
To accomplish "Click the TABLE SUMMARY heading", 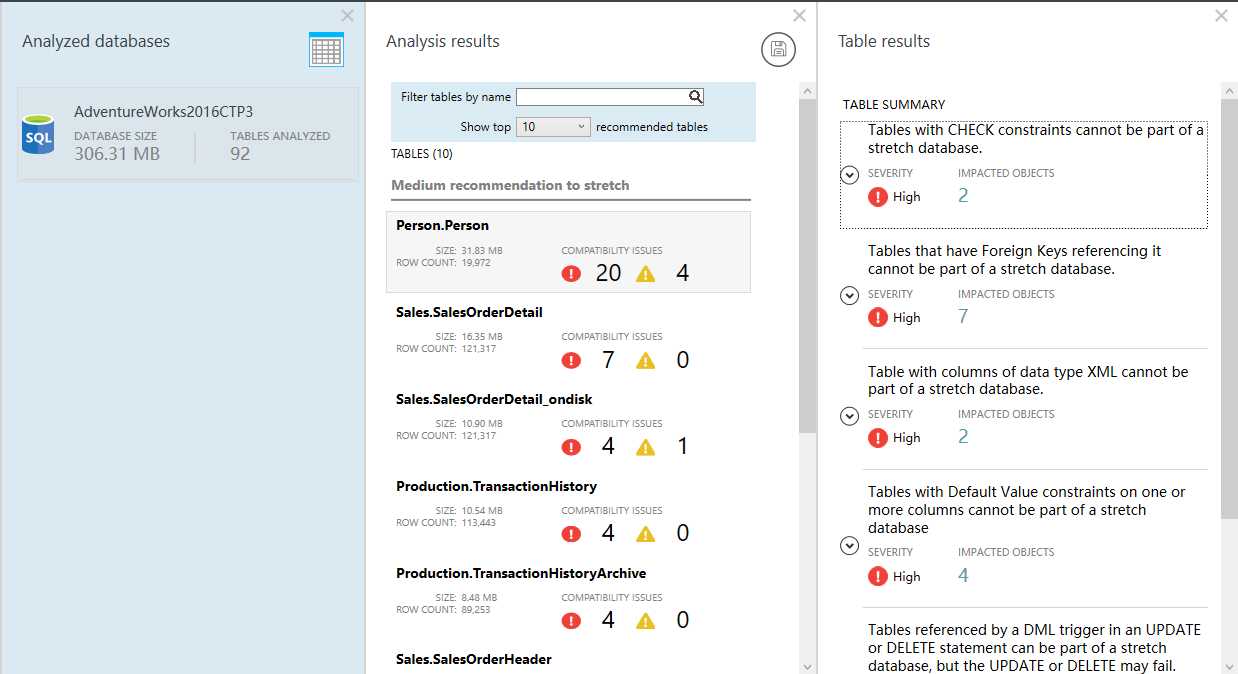I will click(894, 104).
